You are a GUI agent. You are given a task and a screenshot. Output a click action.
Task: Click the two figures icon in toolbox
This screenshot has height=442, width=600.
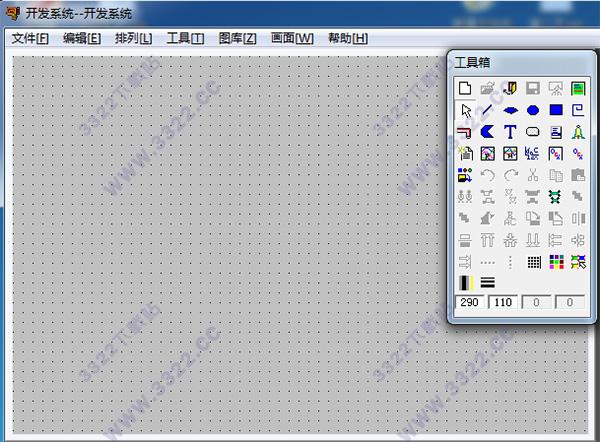pos(465,197)
